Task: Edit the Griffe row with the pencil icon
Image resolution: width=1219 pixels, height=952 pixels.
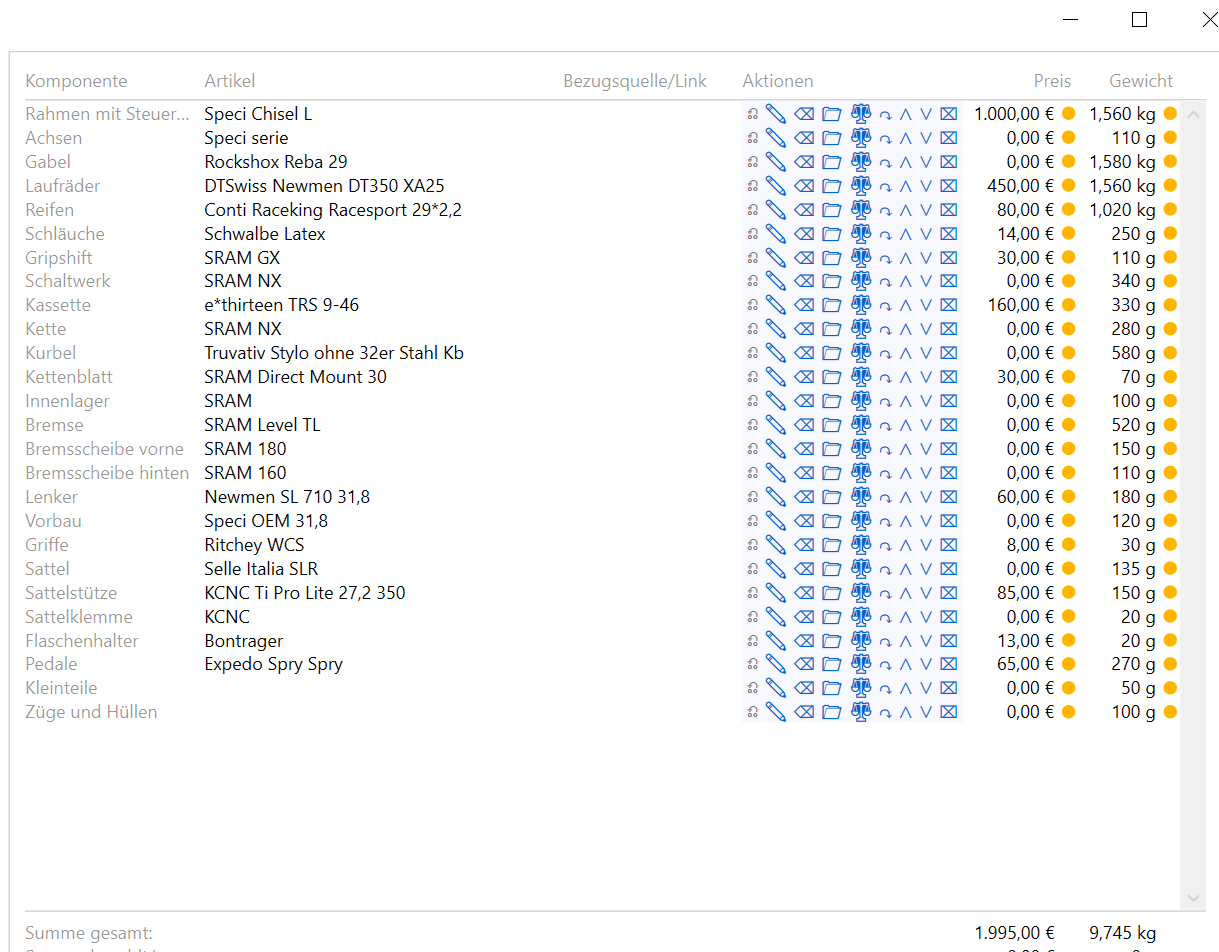Action: [x=776, y=545]
